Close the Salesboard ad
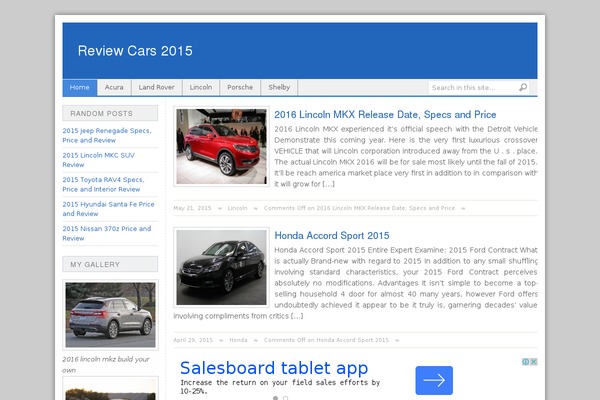This screenshot has height=400, width=600. (x=533, y=362)
